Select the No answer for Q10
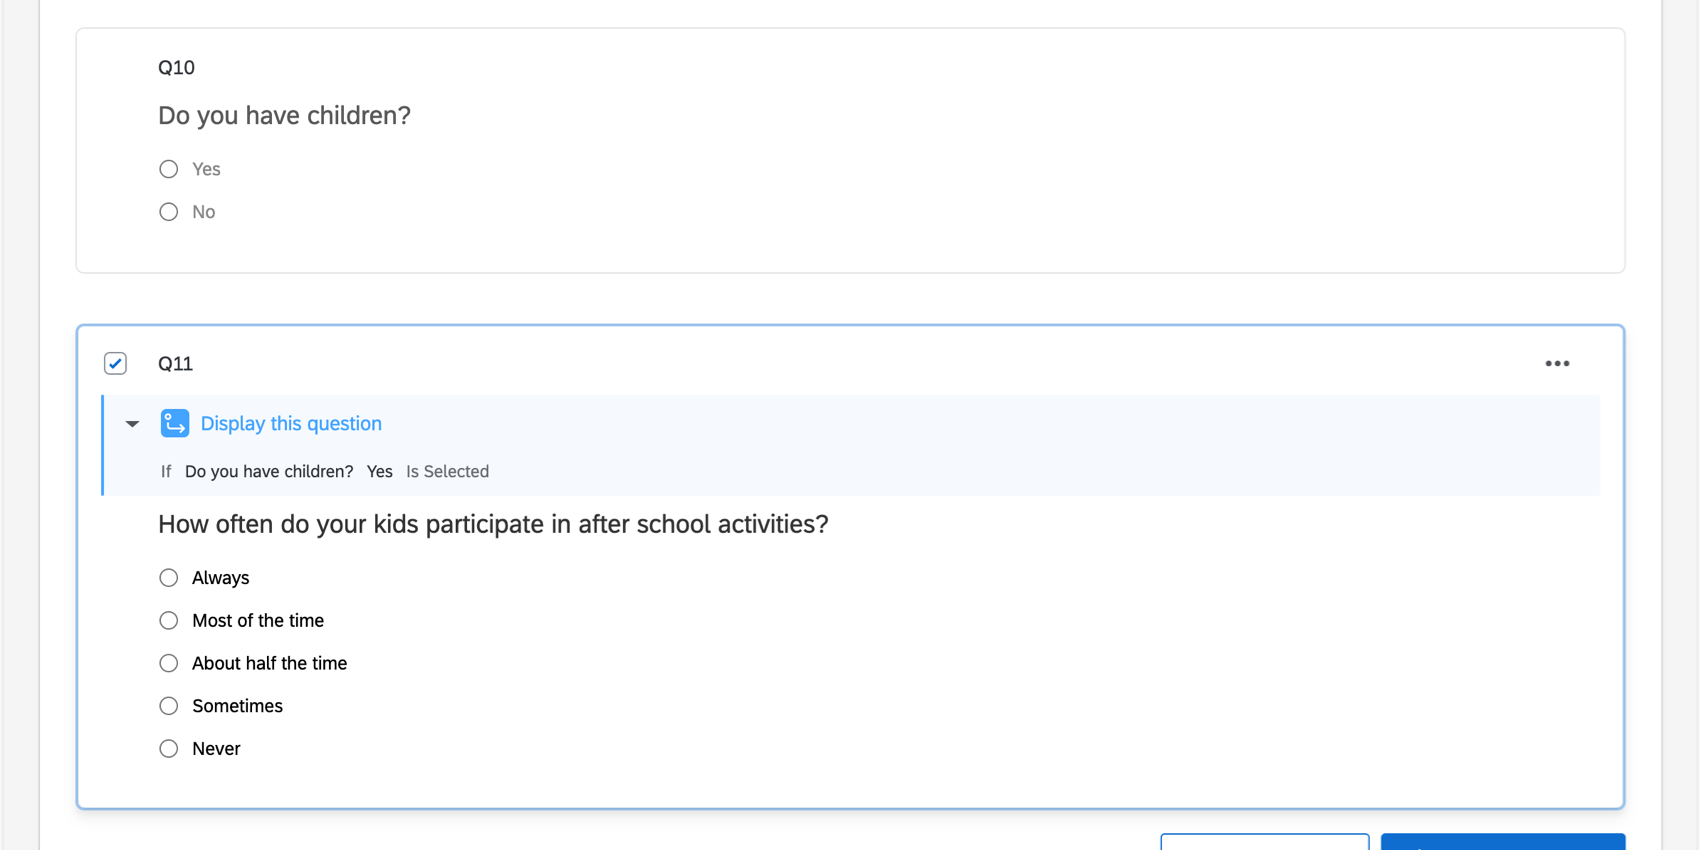This screenshot has height=850, width=1700. pyautogui.click(x=168, y=211)
